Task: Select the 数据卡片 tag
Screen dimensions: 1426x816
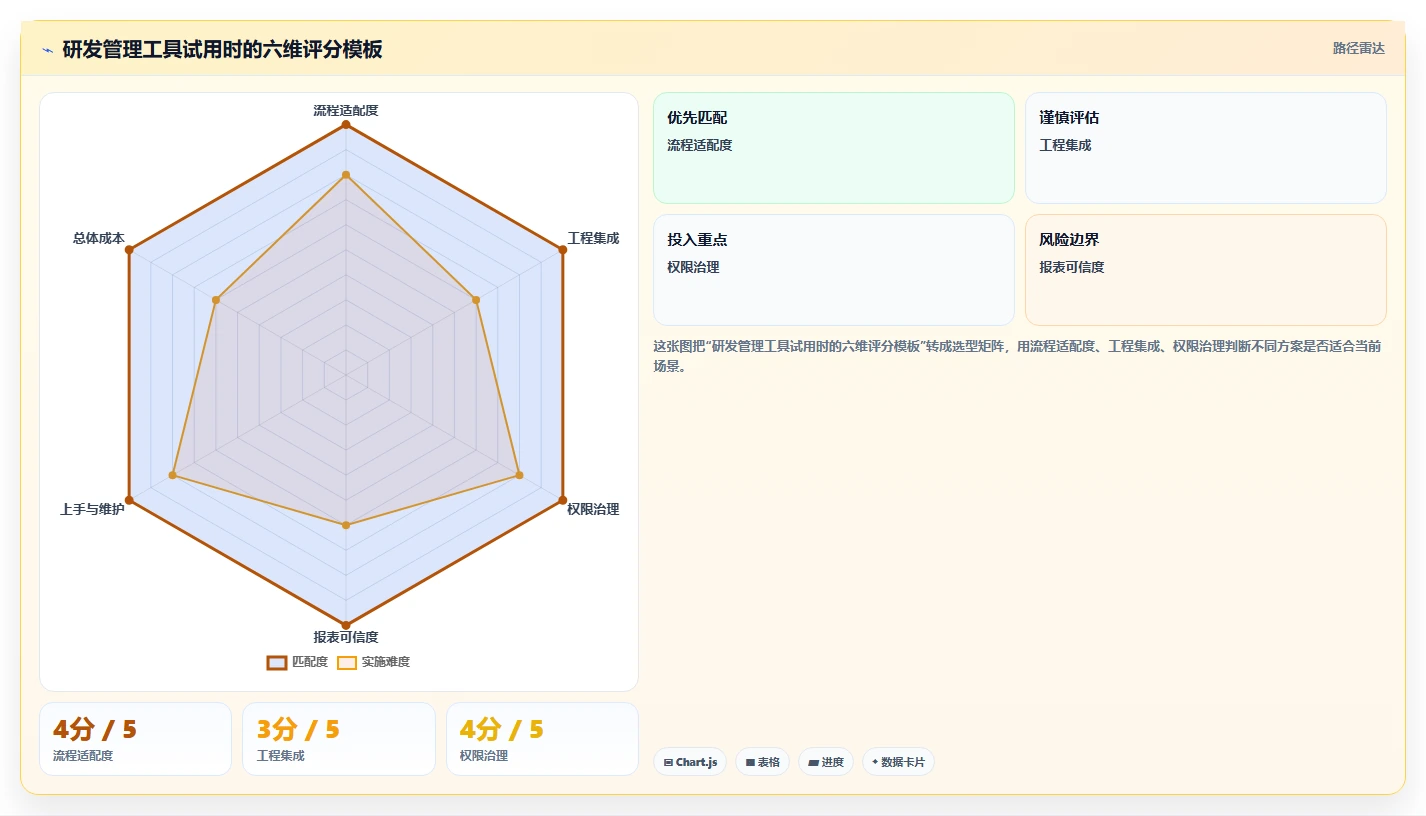Action: tap(898, 762)
